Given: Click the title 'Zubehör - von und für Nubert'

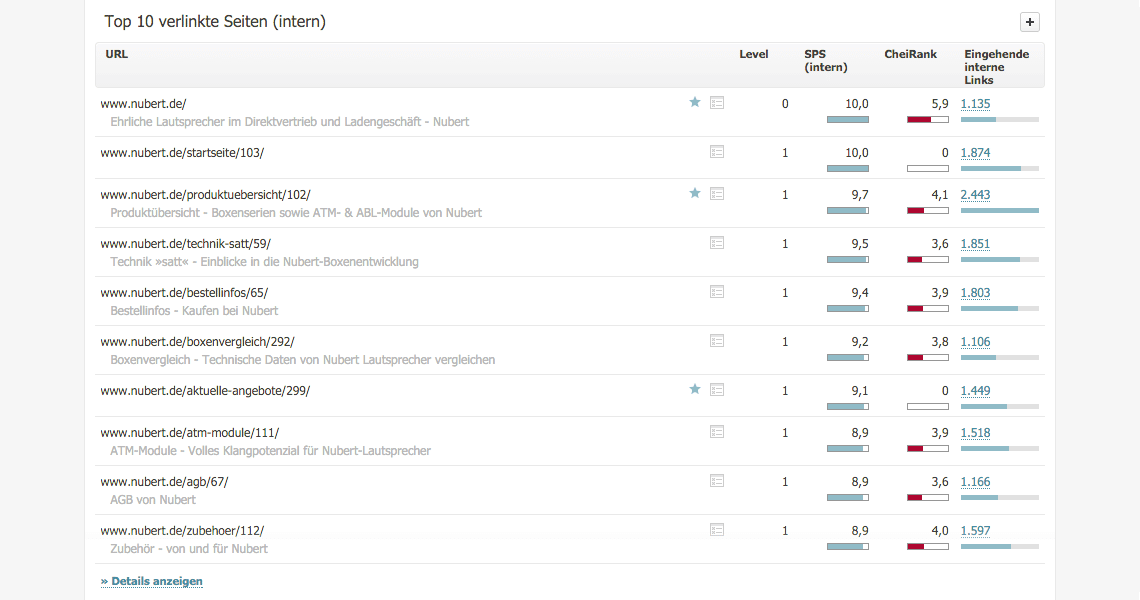Looking at the screenshot, I should pyautogui.click(x=189, y=549).
